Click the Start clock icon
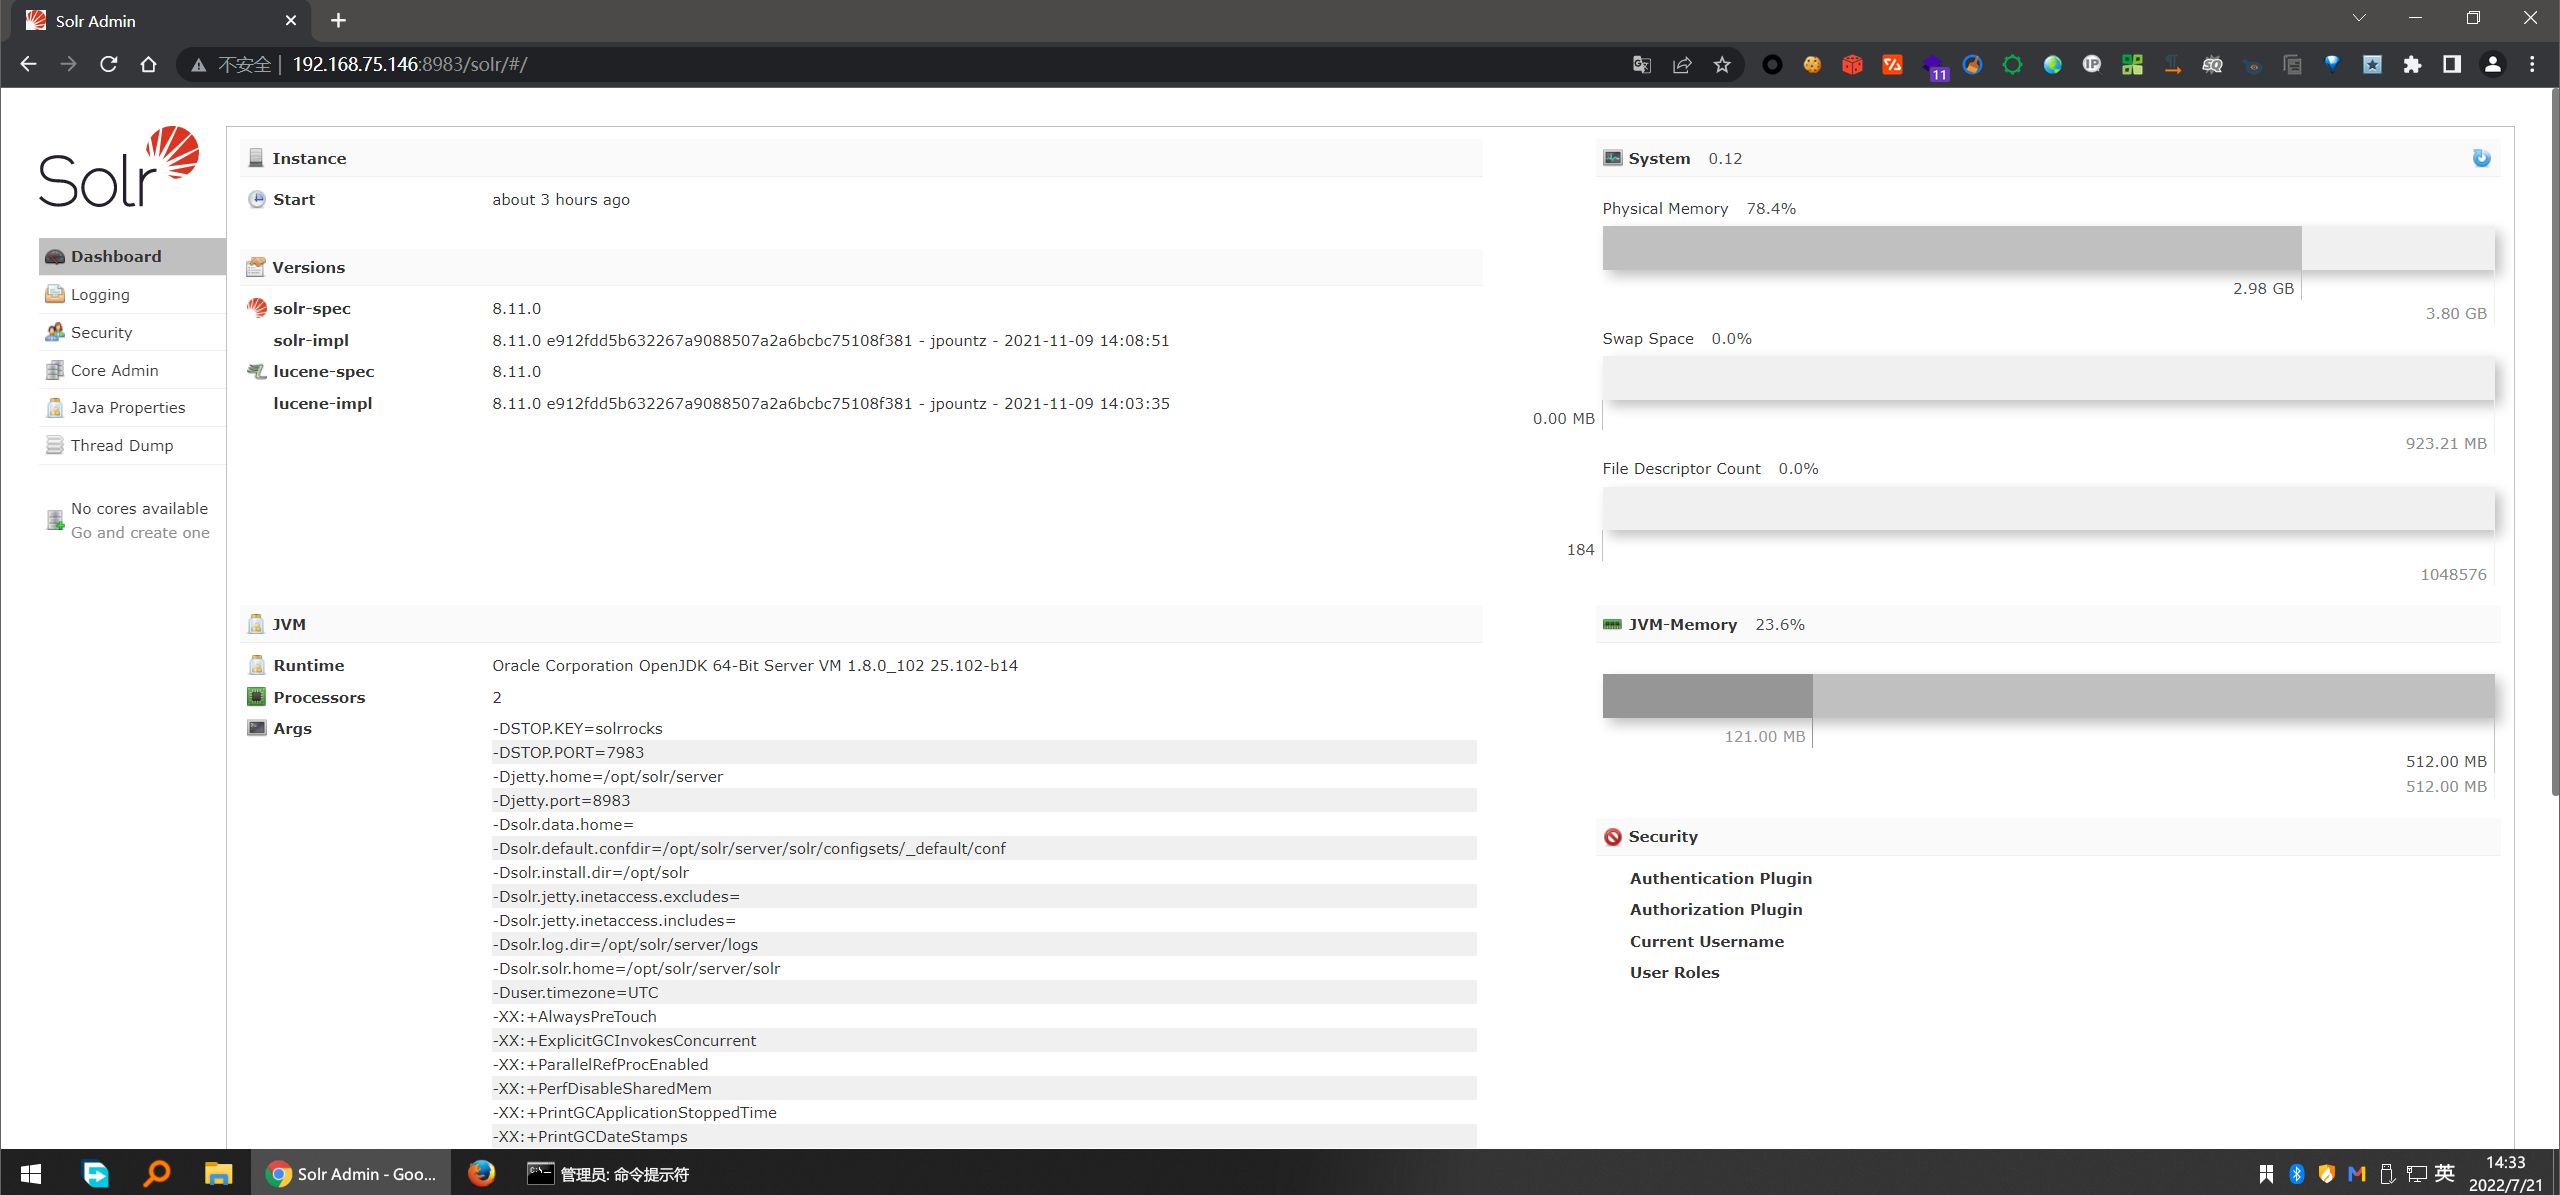This screenshot has width=2560, height=1195. click(257, 199)
